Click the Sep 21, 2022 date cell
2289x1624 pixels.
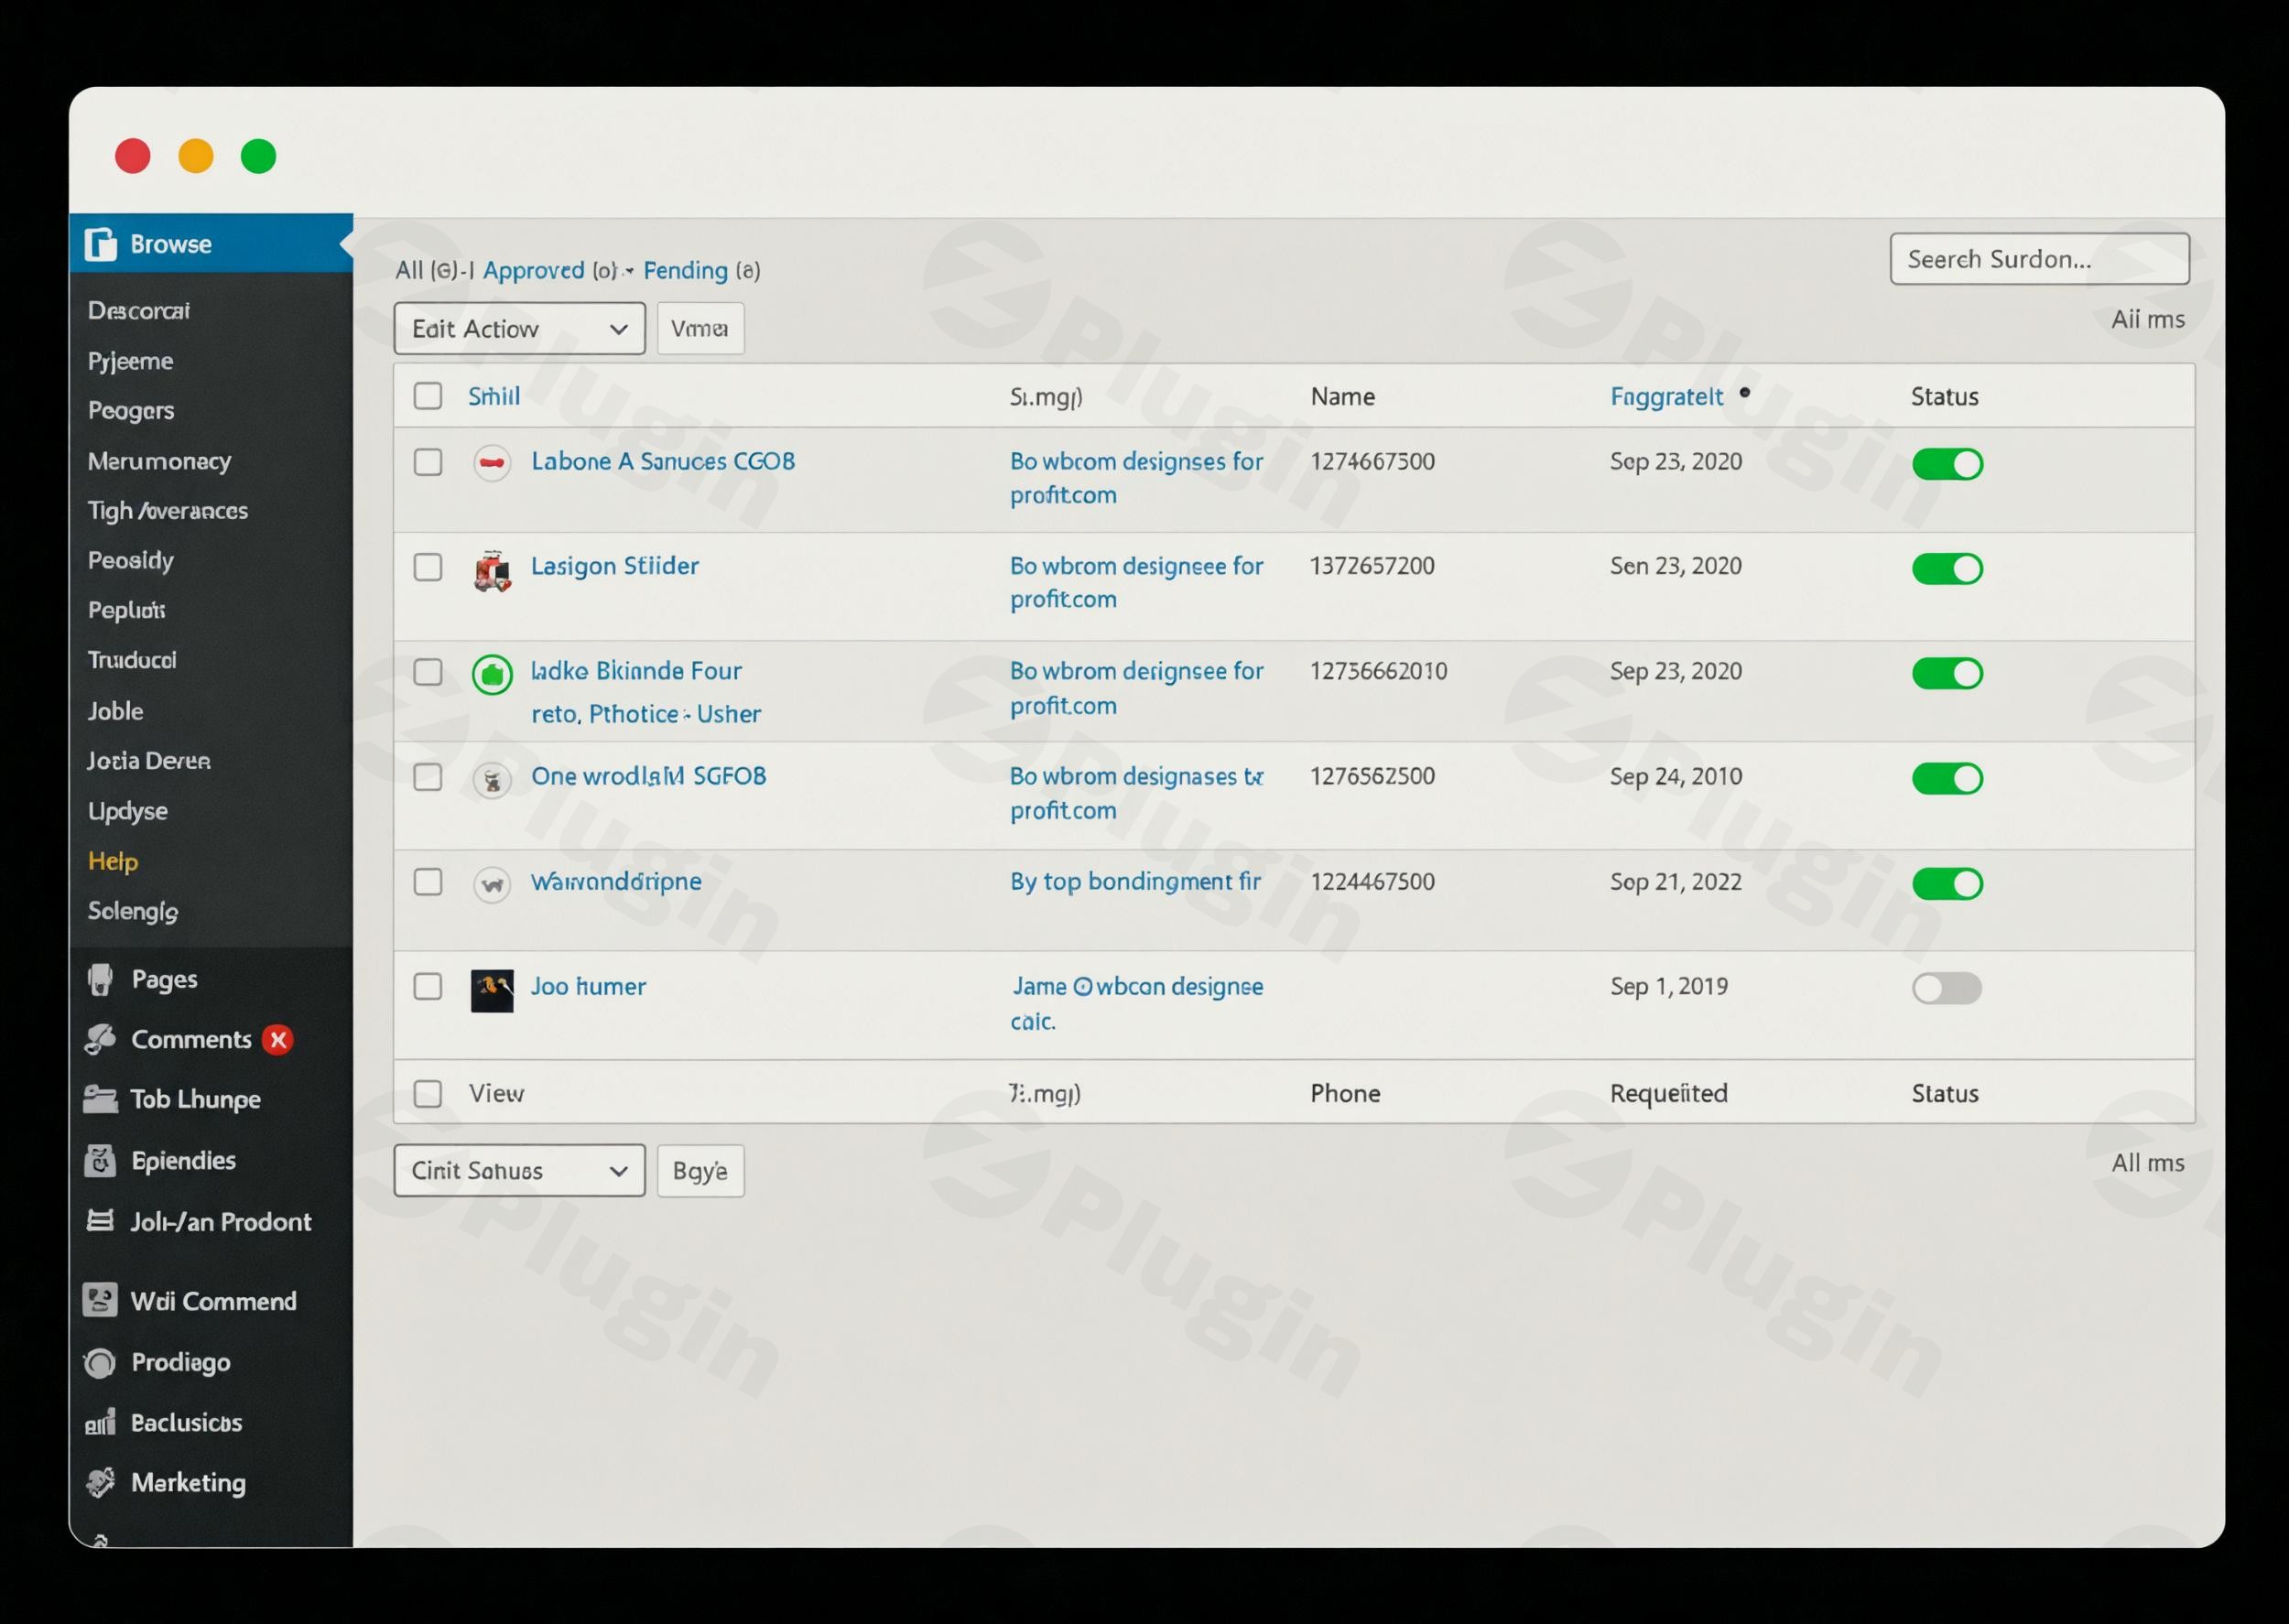pos(1675,881)
